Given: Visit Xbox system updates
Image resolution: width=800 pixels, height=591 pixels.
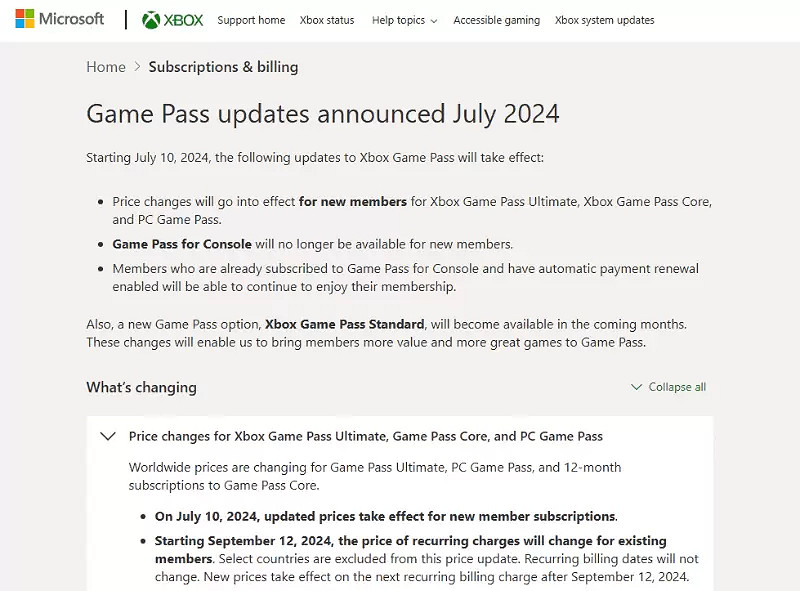Looking at the screenshot, I should coord(604,20).
